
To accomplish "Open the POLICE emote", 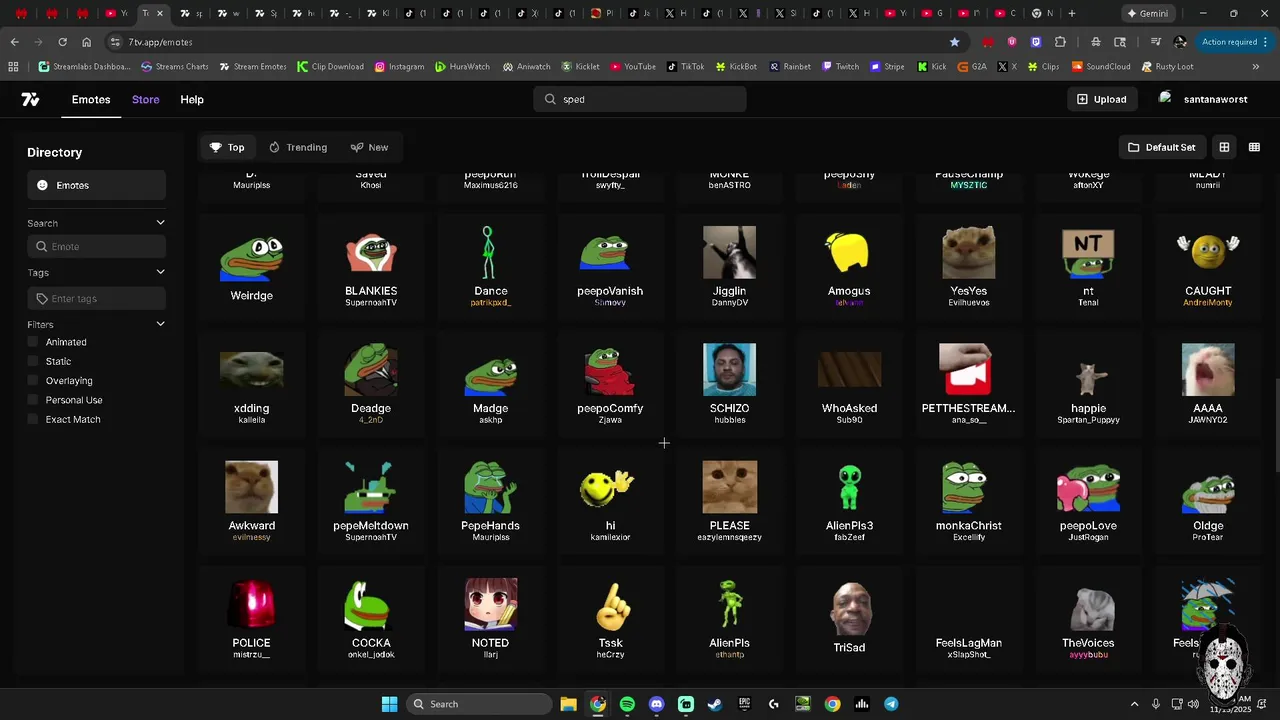I will point(251,619).
